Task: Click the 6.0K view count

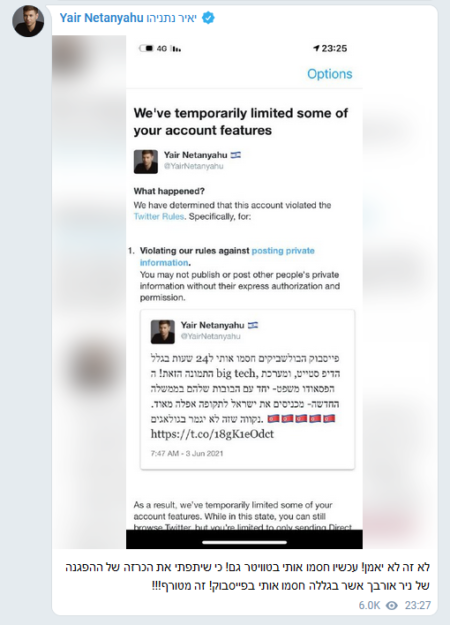Action: (369, 605)
